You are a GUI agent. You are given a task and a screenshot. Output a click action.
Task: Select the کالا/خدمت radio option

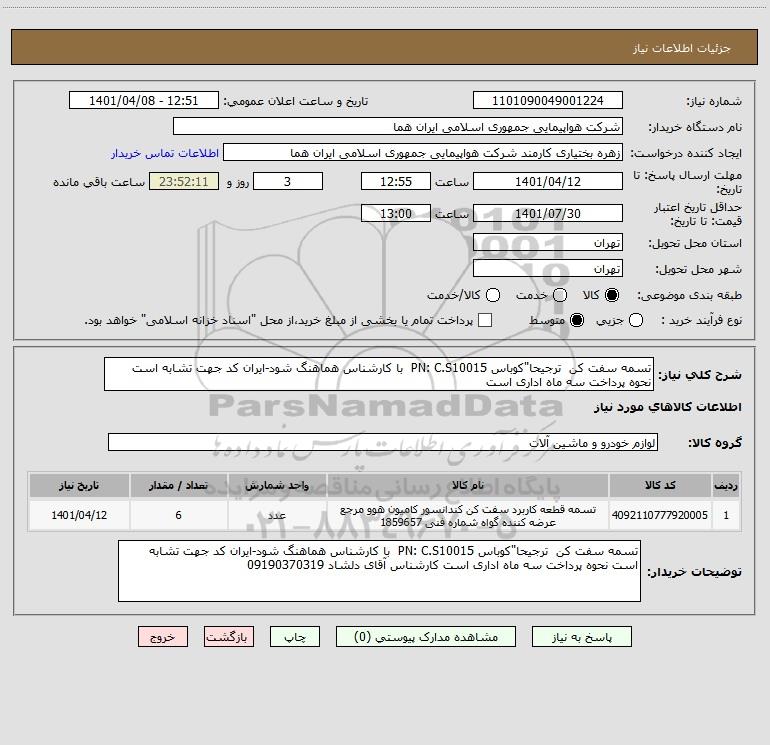pyautogui.click(x=493, y=295)
